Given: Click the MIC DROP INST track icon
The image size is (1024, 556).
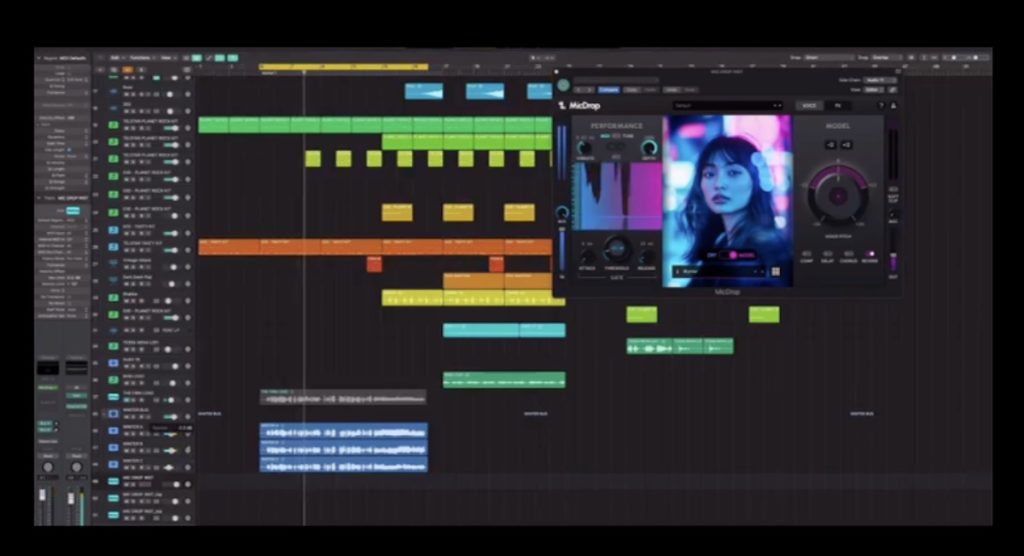Looking at the screenshot, I should click(x=113, y=481).
